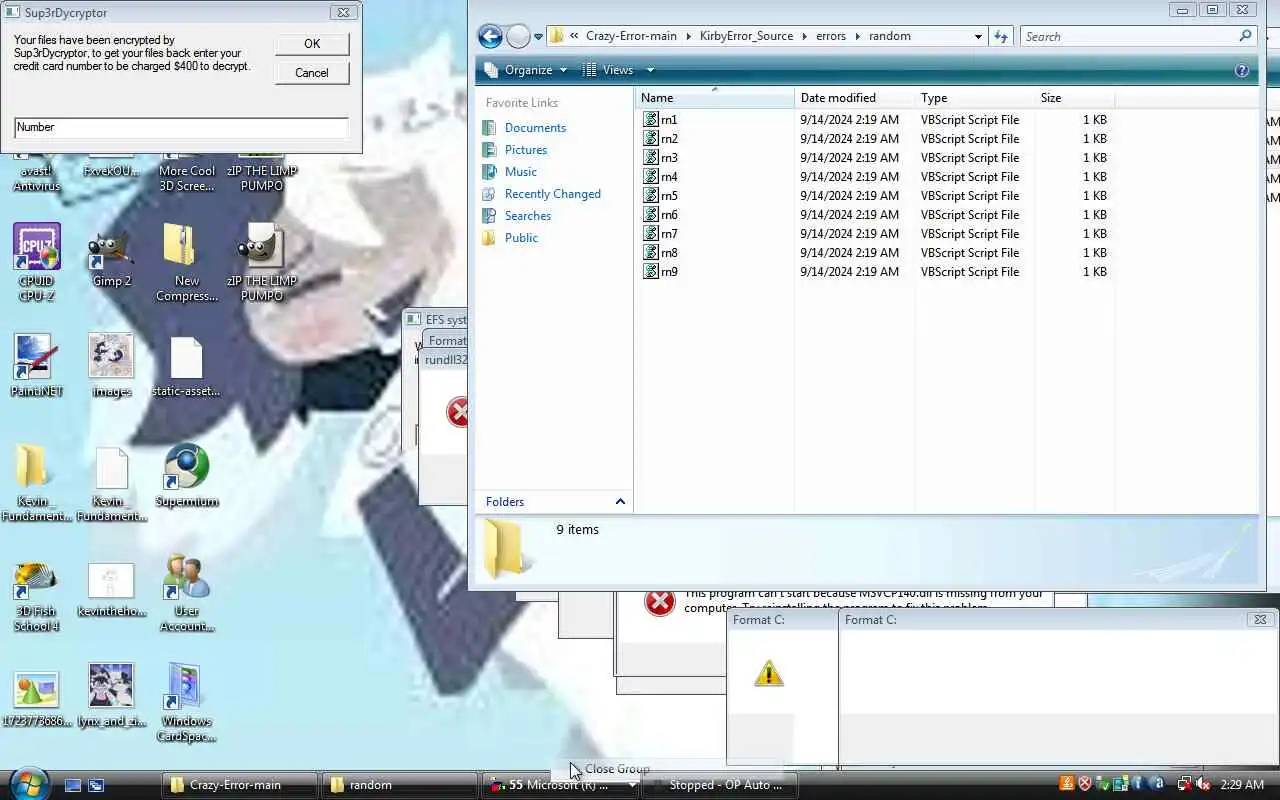Click the KirbyError_Source breadcrumb arrow
Image resolution: width=1280 pixels, height=800 pixels.
coord(805,36)
